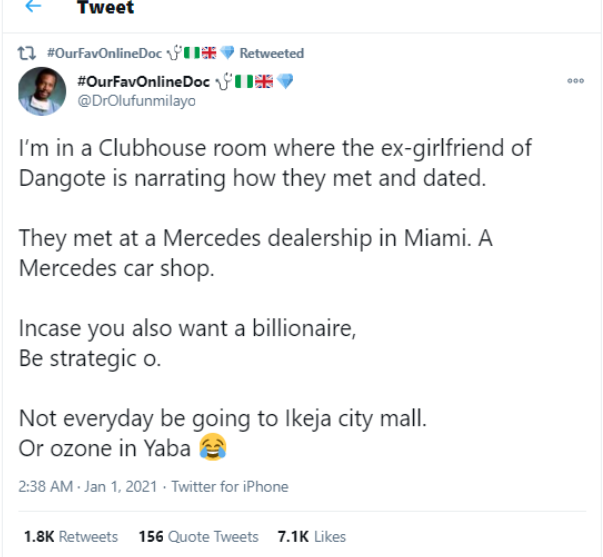Screen dimensions: 603x557
Task: Open the @DrOlufunmilayo handle link
Action: click(x=129, y=101)
